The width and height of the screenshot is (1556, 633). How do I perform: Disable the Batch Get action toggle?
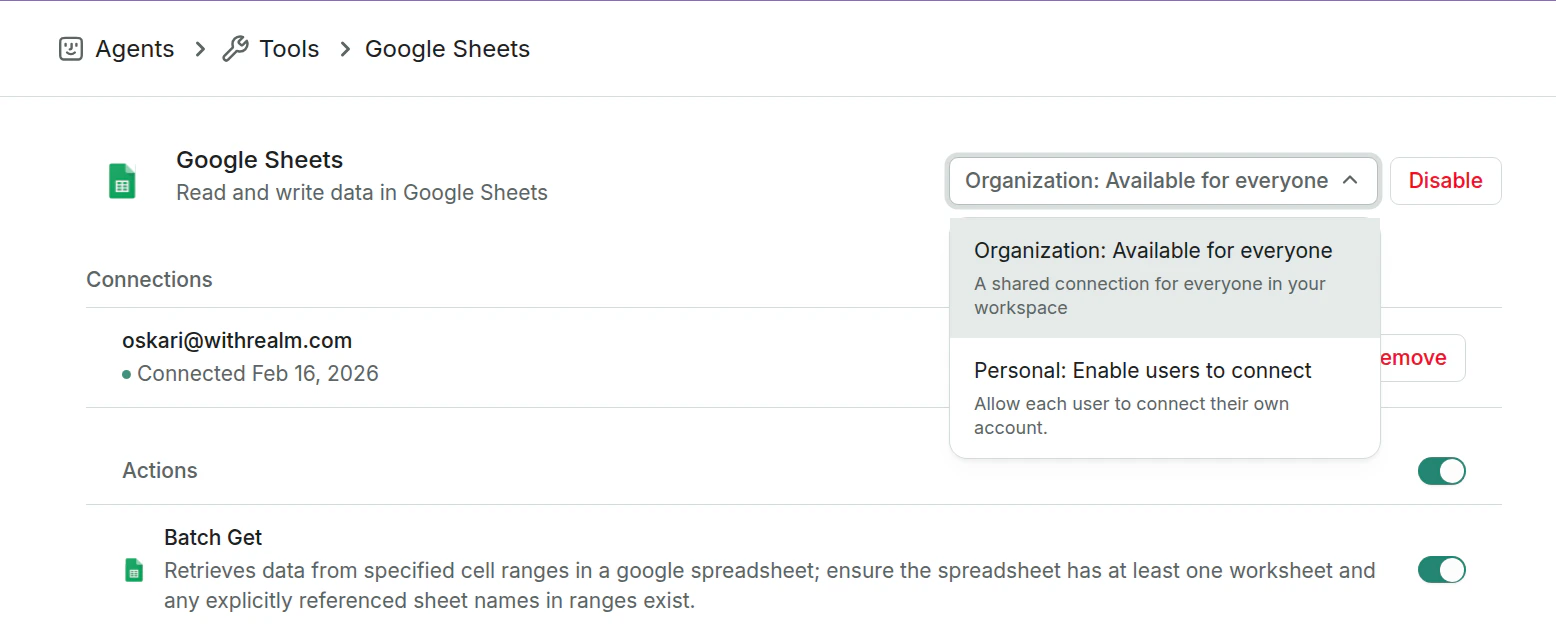click(x=1441, y=570)
